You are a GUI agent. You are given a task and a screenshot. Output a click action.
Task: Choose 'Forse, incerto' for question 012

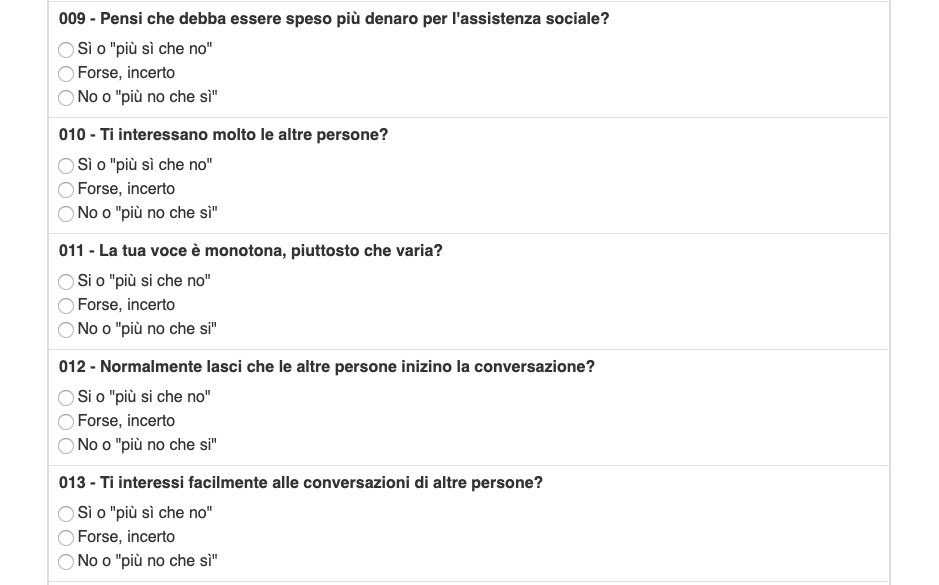pyautogui.click(x=66, y=422)
